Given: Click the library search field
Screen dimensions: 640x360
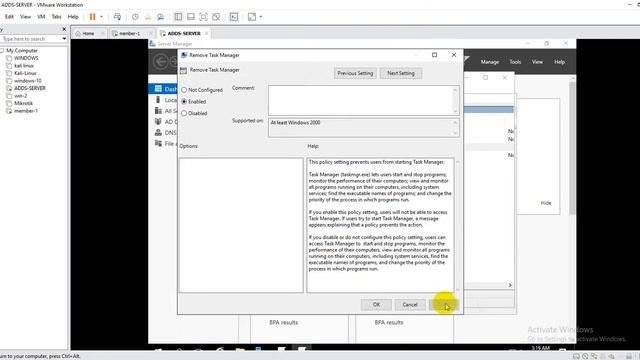Looking at the screenshot, I should click(x=30, y=39).
